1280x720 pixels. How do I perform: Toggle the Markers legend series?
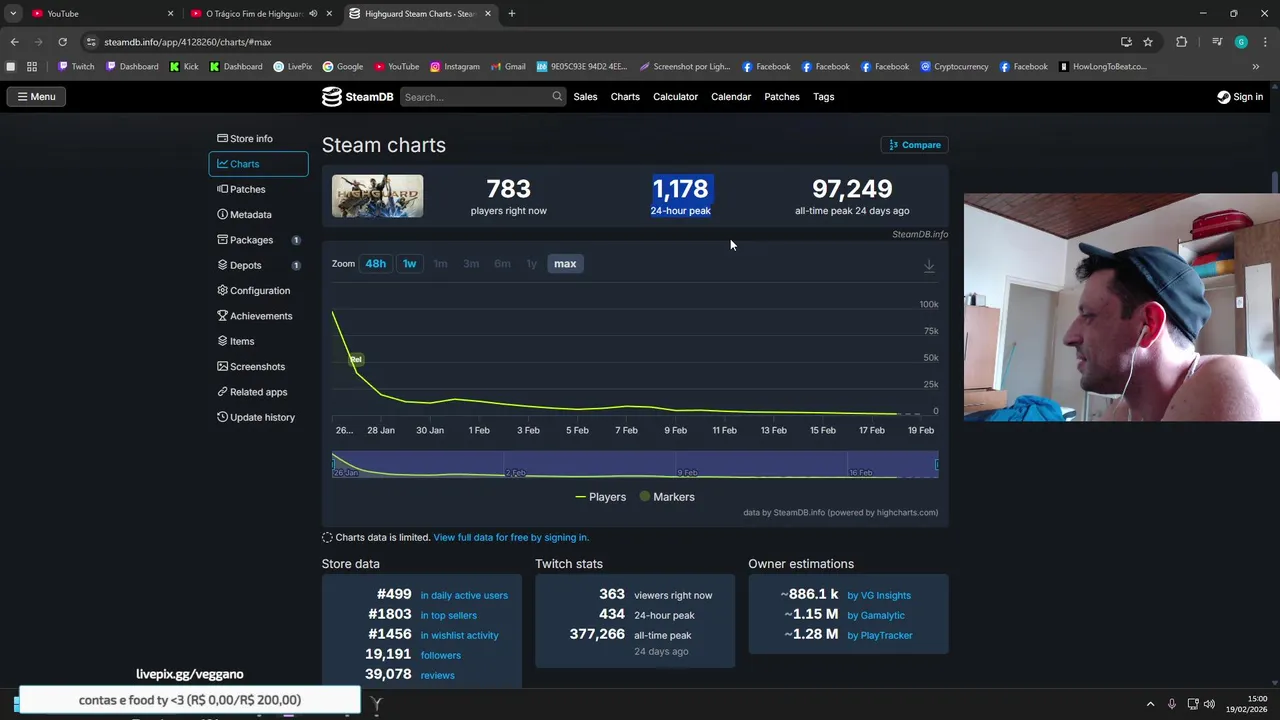[x=666, y=497]
